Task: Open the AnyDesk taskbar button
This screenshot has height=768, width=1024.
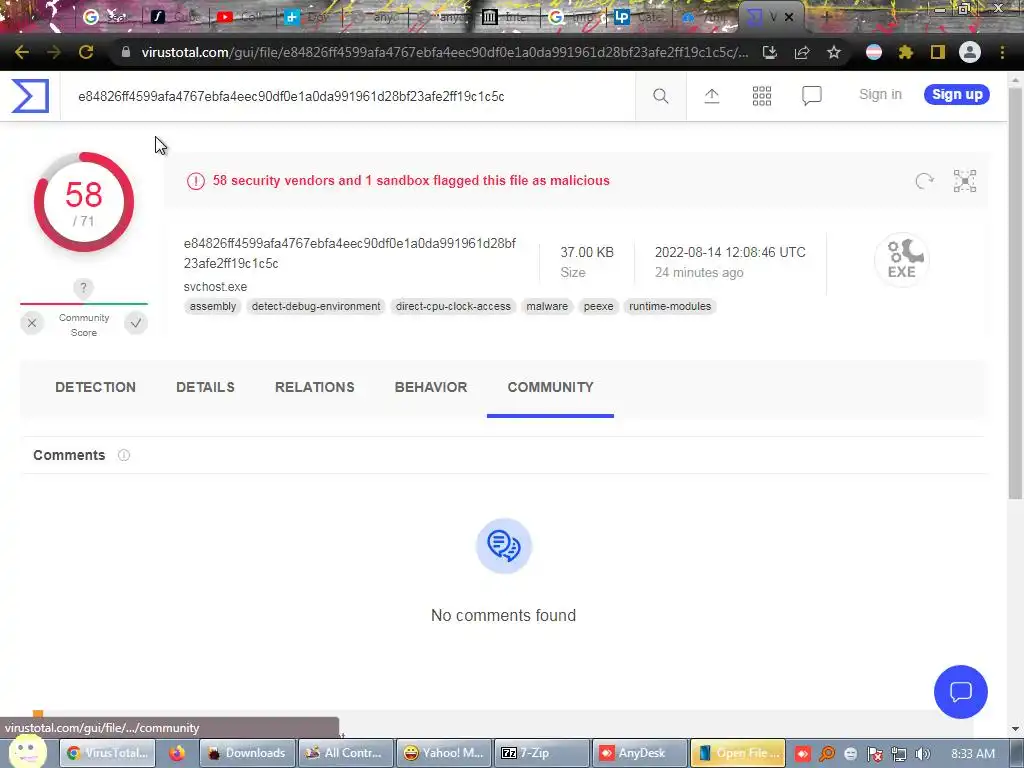Action: (x=640, y=753)
